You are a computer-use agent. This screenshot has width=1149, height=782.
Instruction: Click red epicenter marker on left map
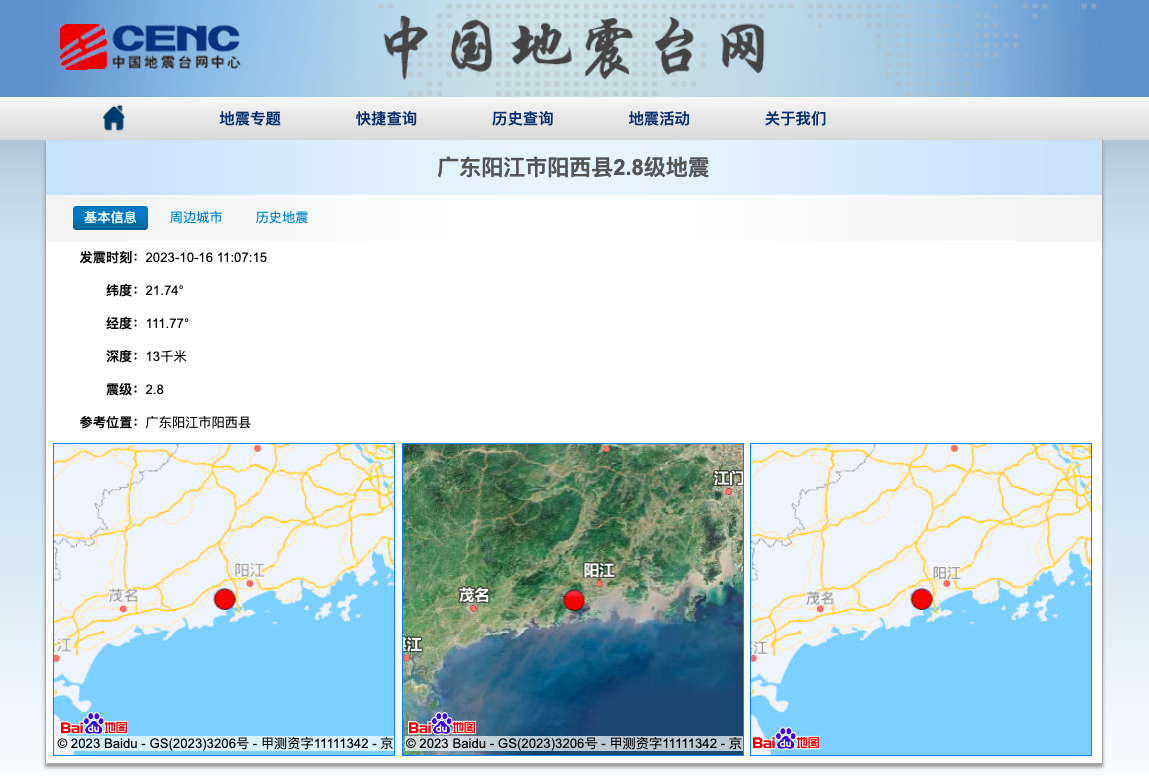tap(225, 599)
